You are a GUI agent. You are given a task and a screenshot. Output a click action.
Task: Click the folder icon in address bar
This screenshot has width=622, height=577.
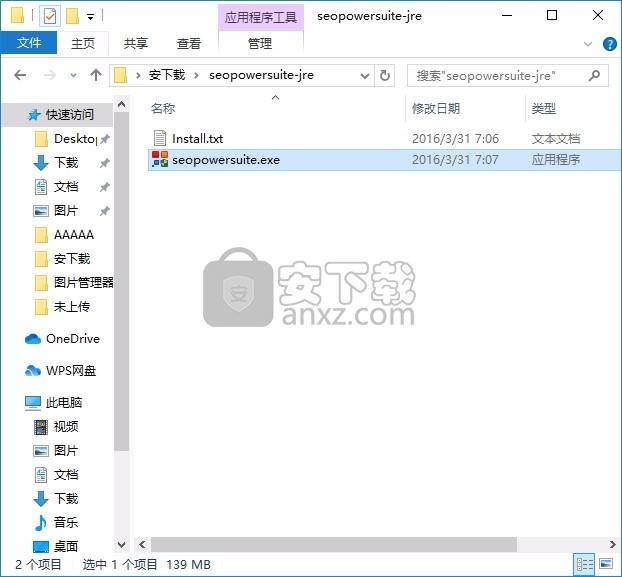click(121, 75)
